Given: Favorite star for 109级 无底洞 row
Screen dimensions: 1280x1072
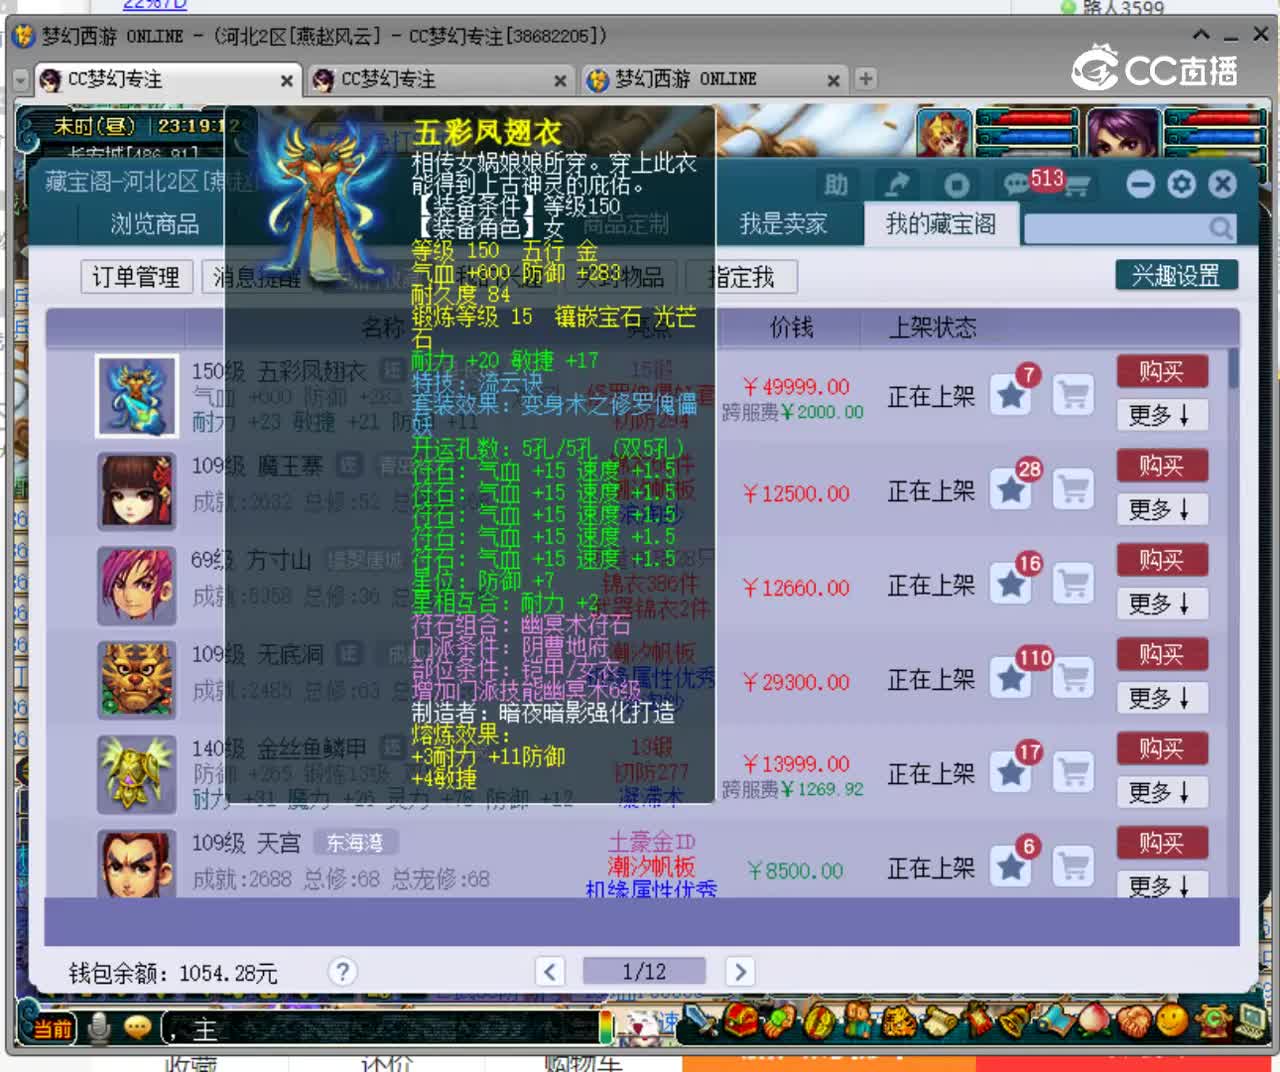Looking at the screenshot, I should [x=1012, y=678].
